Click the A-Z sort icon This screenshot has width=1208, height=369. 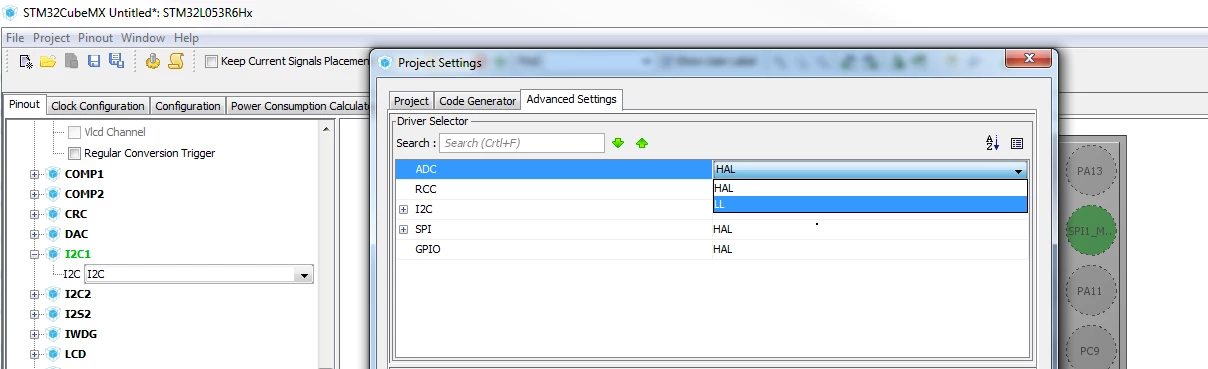(x=993, y=143)
